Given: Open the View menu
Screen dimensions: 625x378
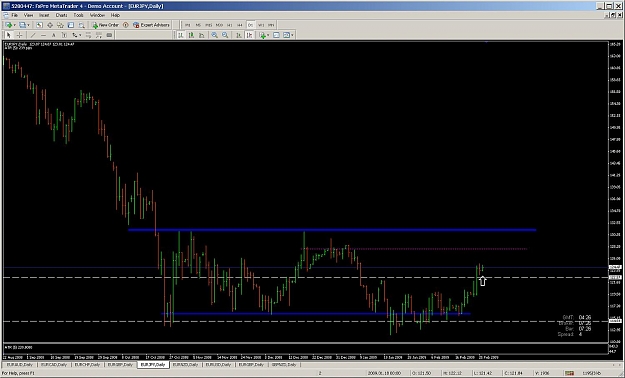Looking at the screenshot, I should [28, 15].
